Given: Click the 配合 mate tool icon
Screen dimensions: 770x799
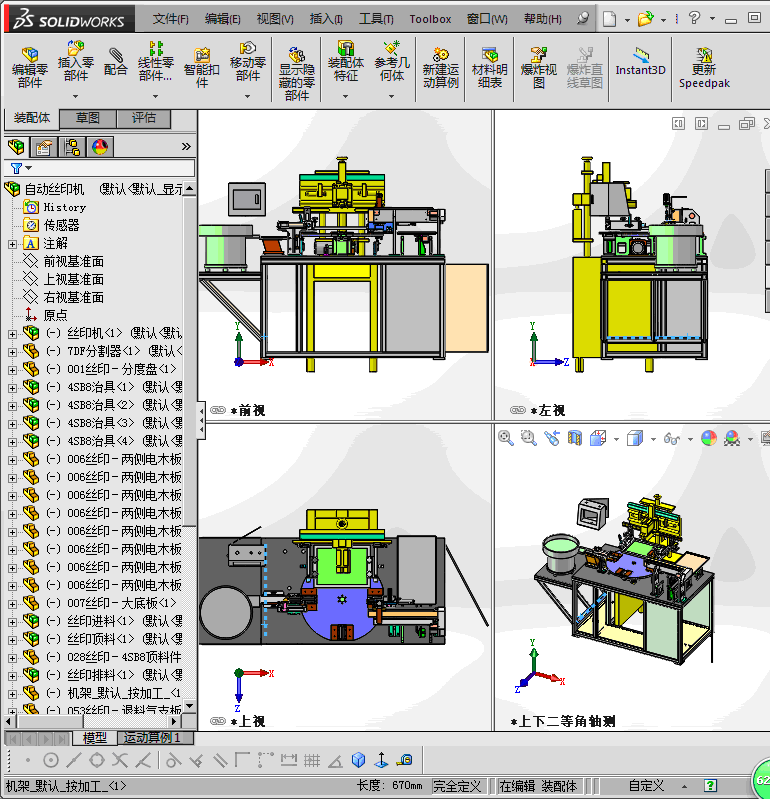Looking at the screenshot, I should click(x=116, y=62).
